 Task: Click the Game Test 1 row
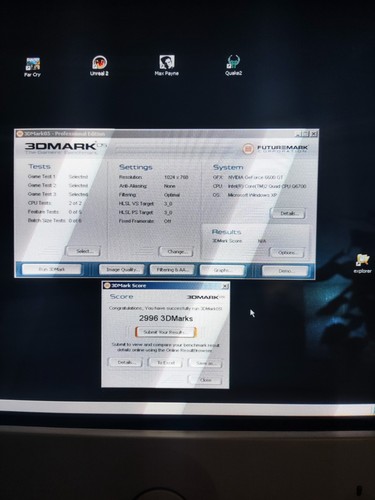[58, 177]
